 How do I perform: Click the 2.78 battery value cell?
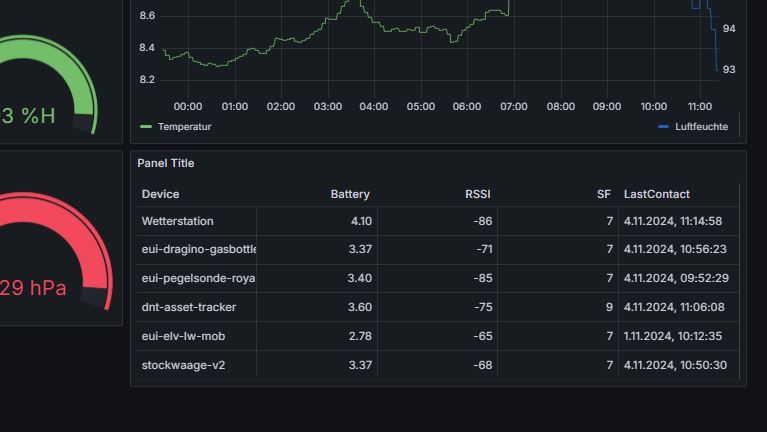point(360,336)
